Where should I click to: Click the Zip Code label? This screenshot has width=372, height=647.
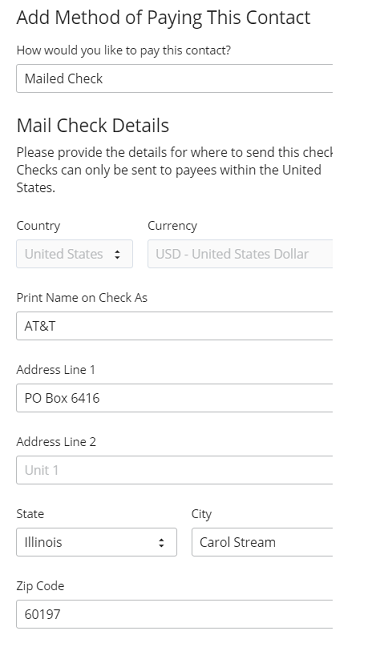pos(40,586)
